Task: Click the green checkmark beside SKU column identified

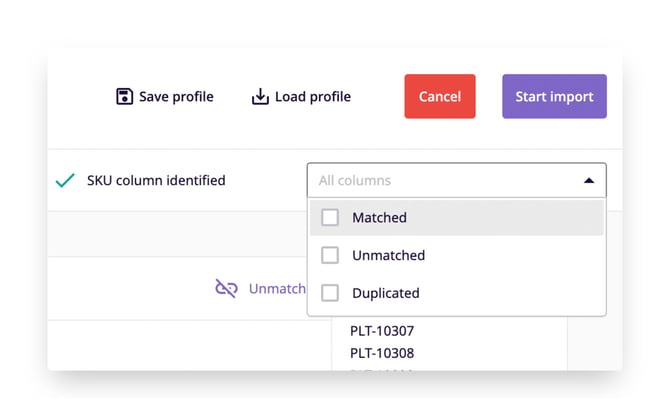Action: [65, 180]
